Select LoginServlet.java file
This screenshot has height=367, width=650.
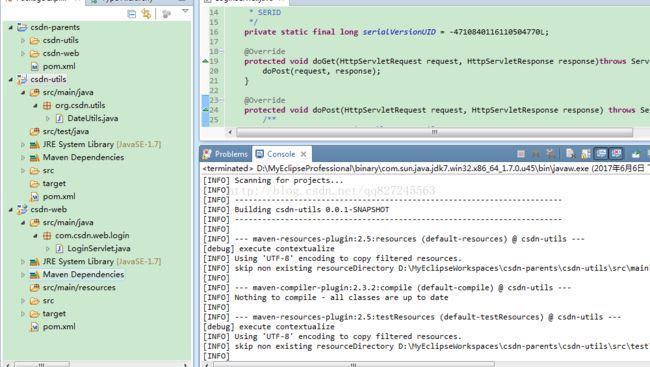(x=99, y=248)
